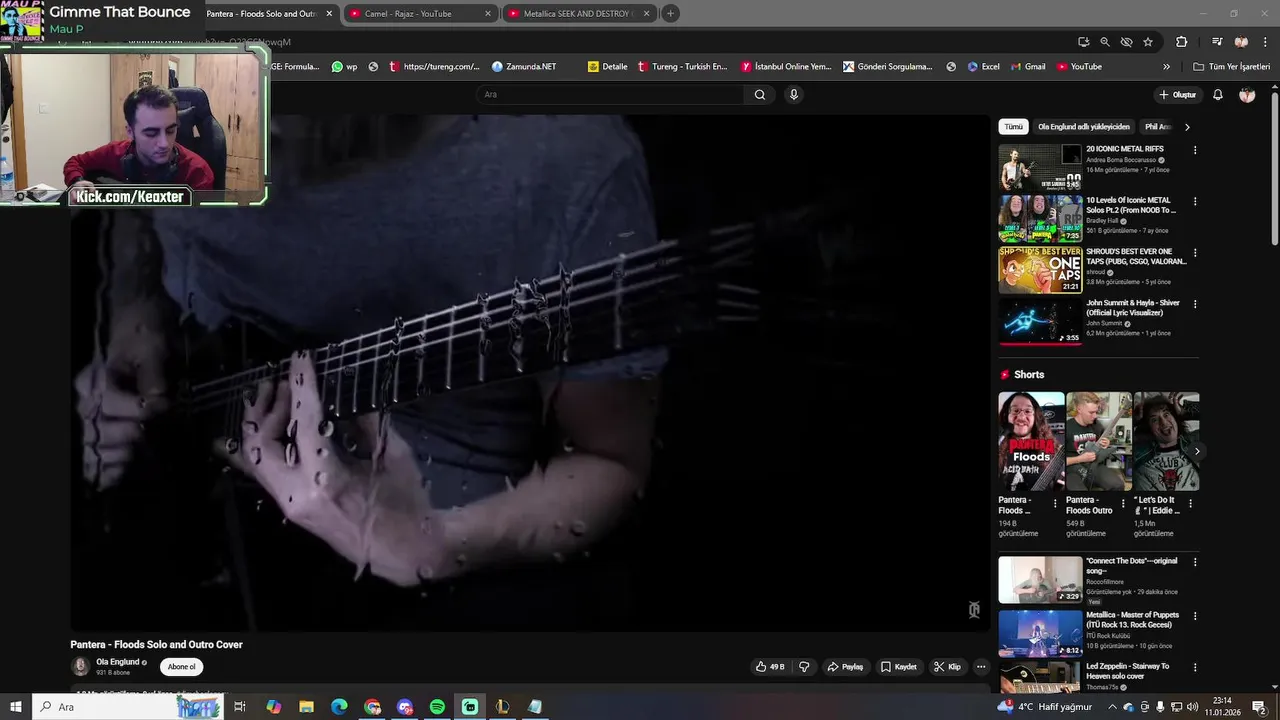Dislike the Pantera Floods cover video
Image resolution: width=1280 pixels, height=720 pixels.
coord(804,667)
